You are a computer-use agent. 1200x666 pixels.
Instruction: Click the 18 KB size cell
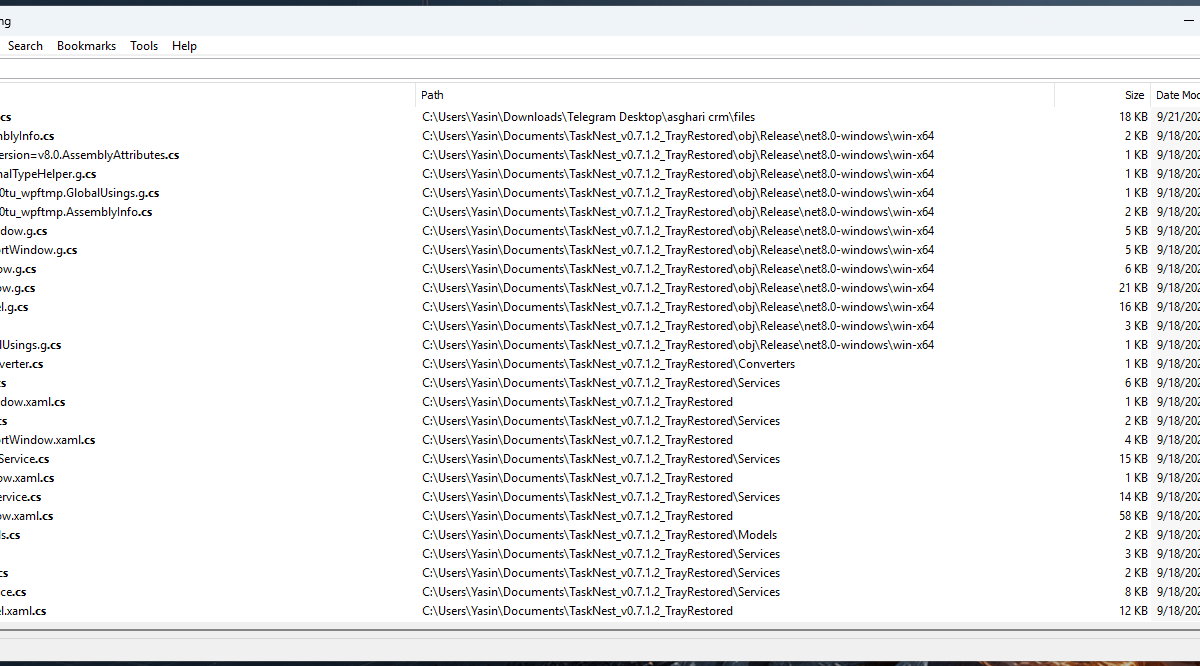pyautogui.click(x=1133, y=117)
